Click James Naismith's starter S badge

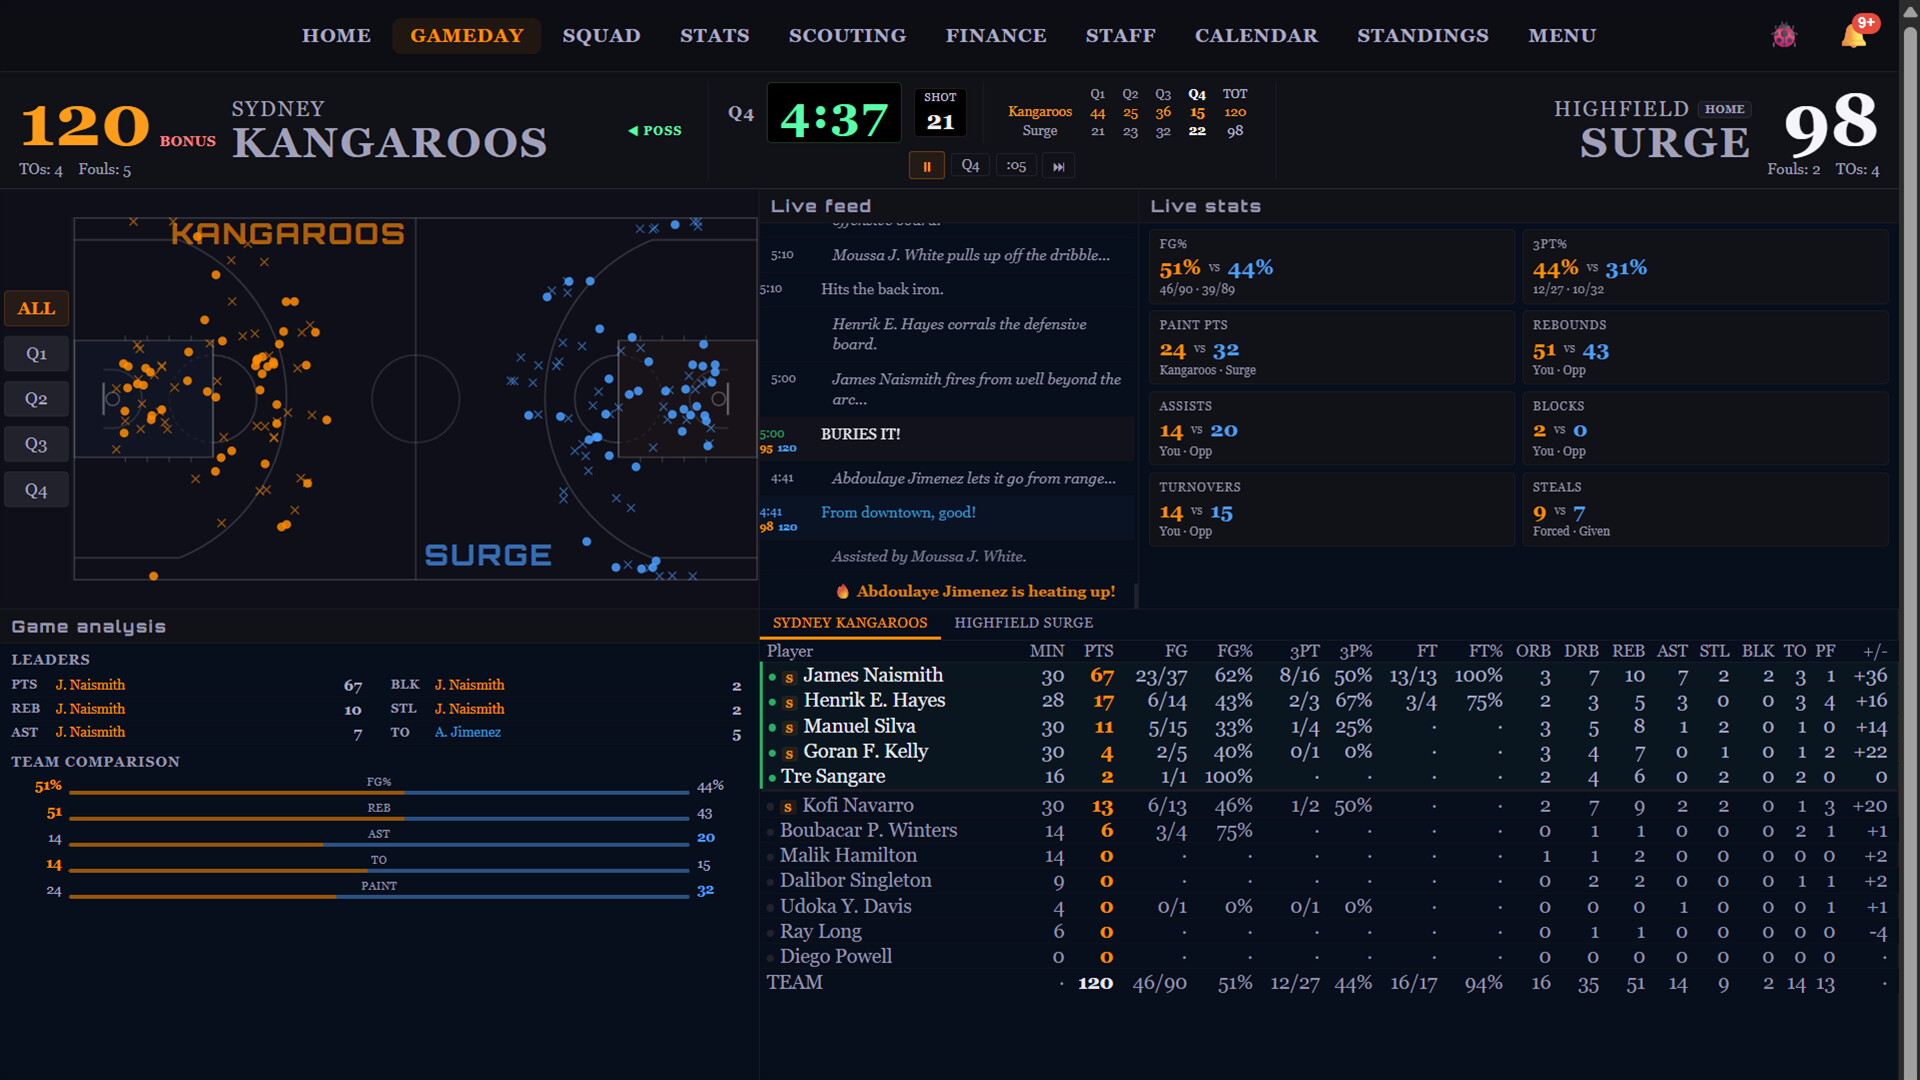click(789, 677)
